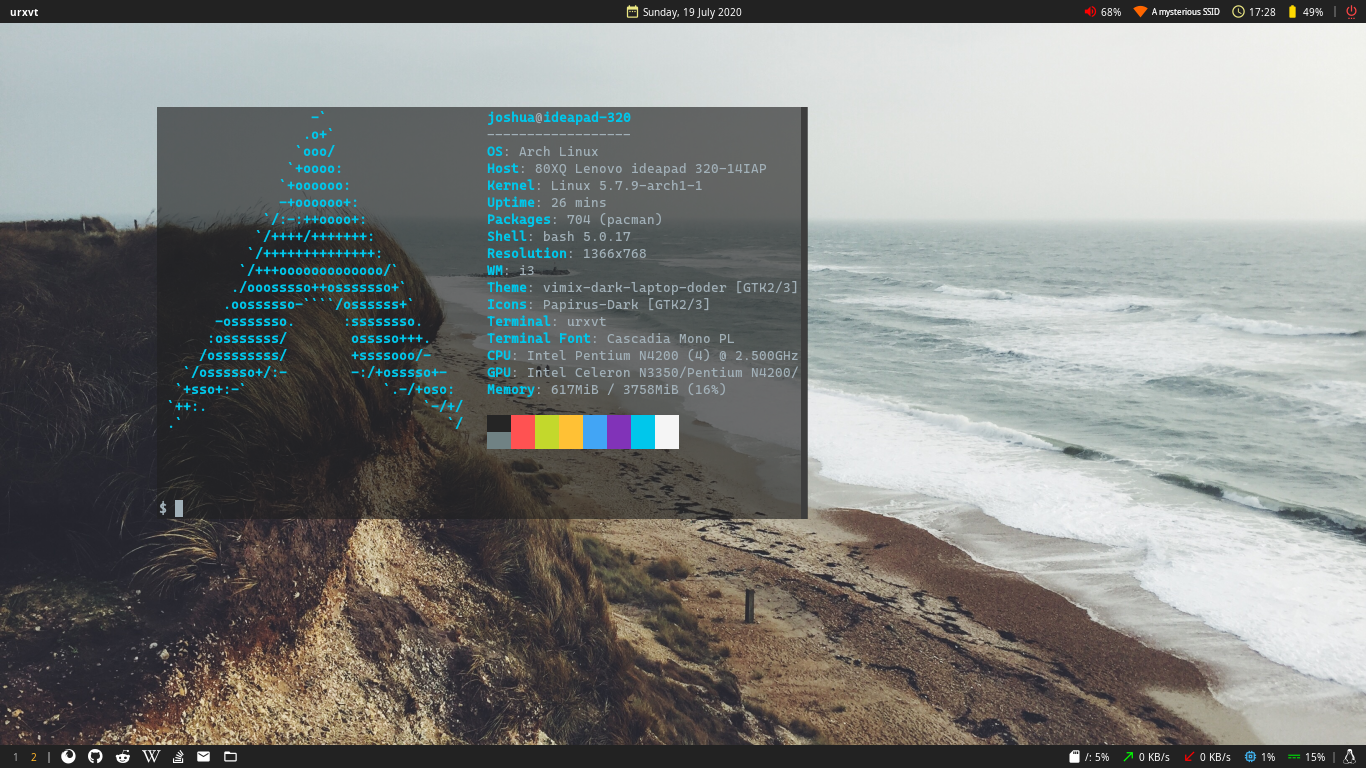Click the 'A mysterious SSID' network name

pyautogui.click(x=1186, y=12)
